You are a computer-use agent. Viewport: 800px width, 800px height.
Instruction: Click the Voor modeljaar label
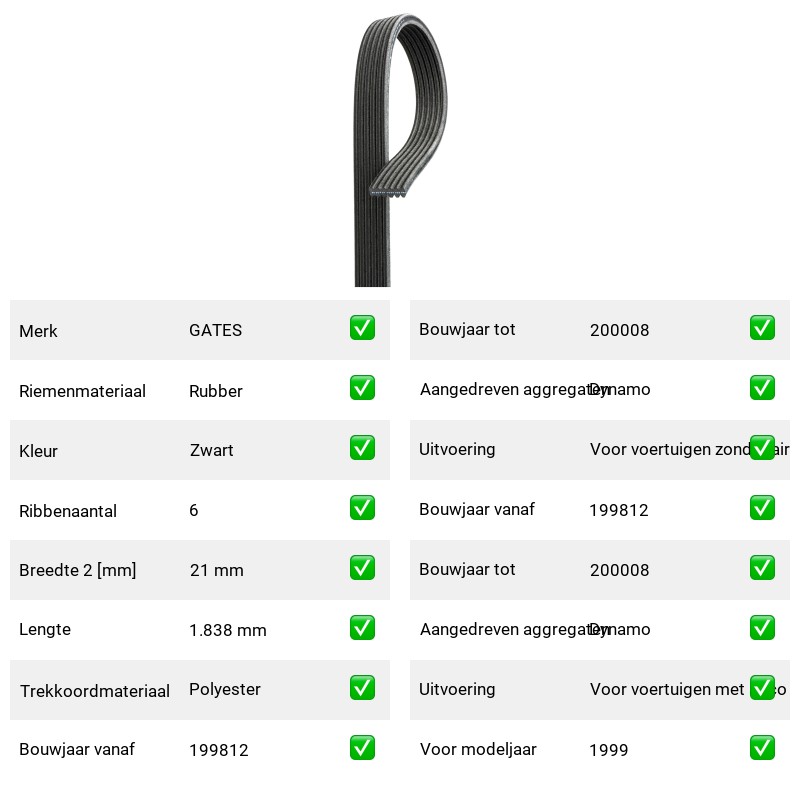[x=478, y=749]
